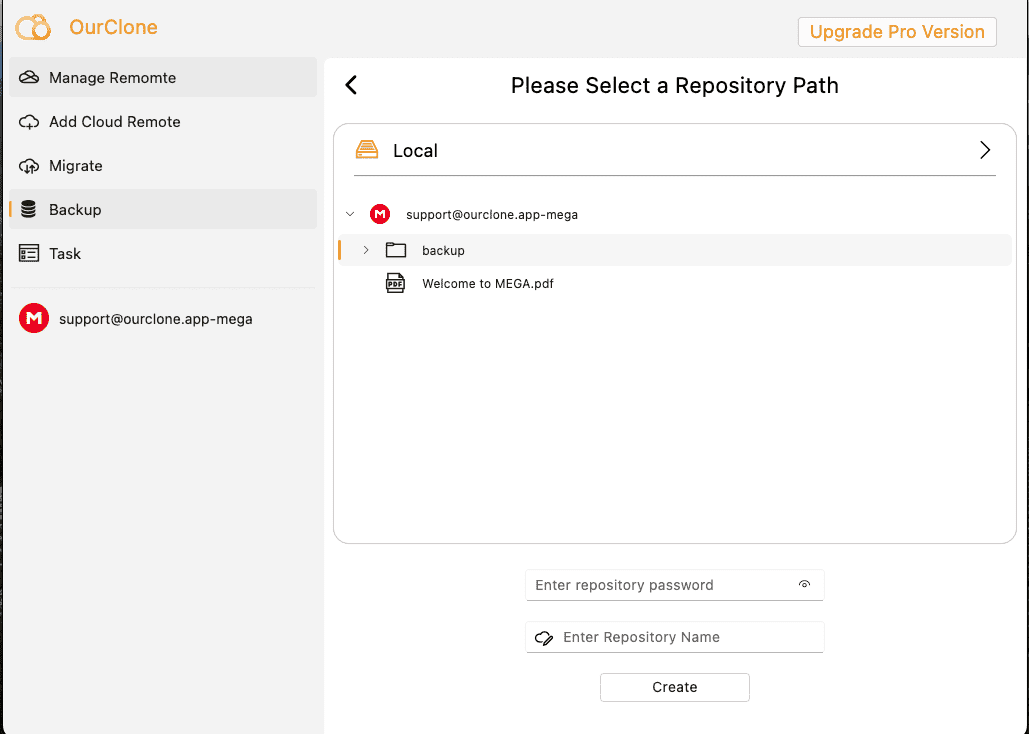Click the backup folder icon
The height and width of the screenshot is (734, 1029).
coord(396,250)
